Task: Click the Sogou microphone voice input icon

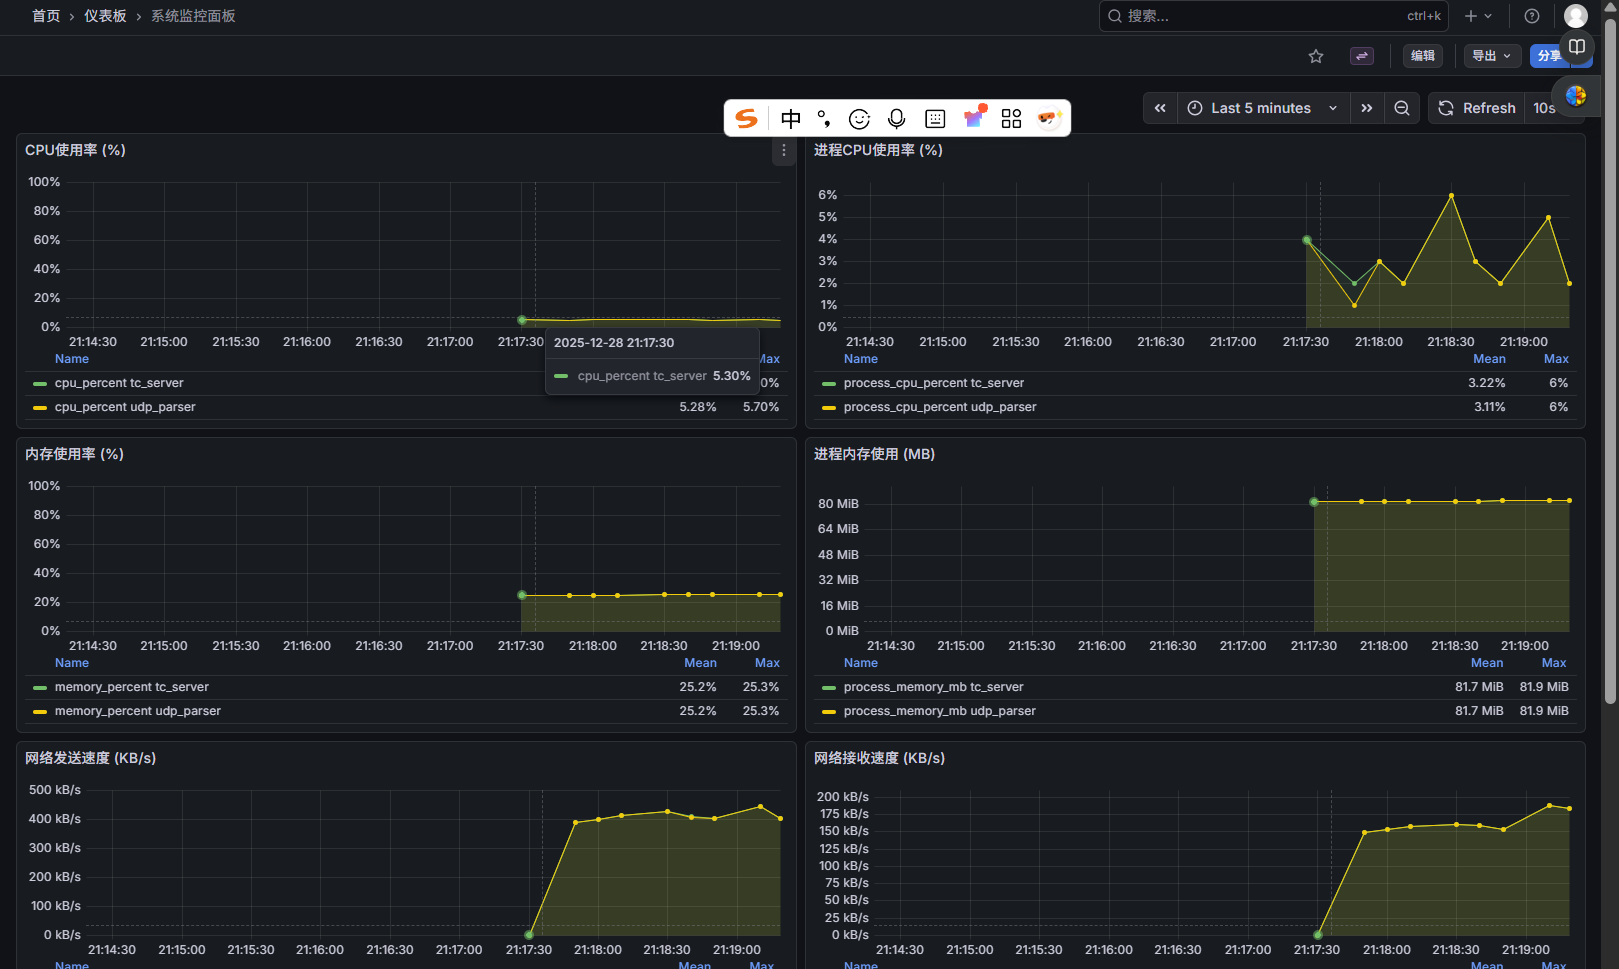Action: (x=897, y=119)
